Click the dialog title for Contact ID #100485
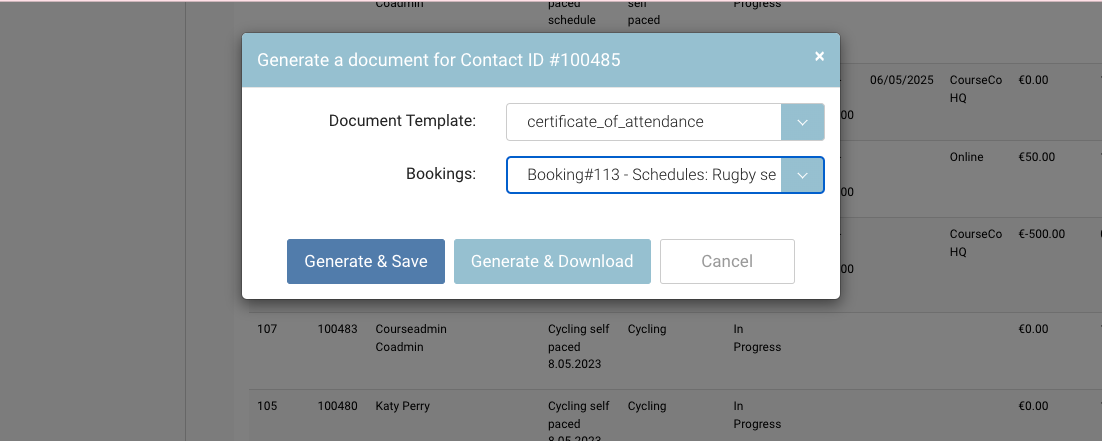This screenshot has height=441, width=1102. tap(439, 60)
